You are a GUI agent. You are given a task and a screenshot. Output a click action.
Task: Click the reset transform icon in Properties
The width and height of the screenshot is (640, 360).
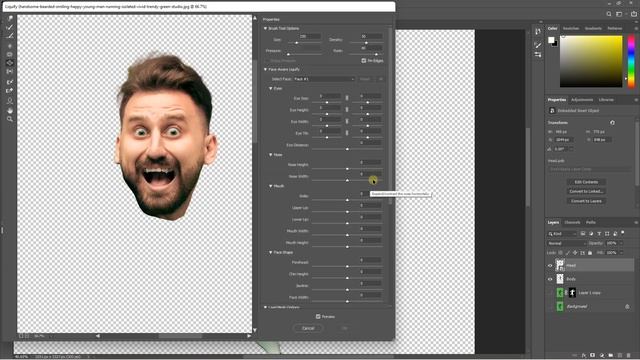[x=612, y=122]
